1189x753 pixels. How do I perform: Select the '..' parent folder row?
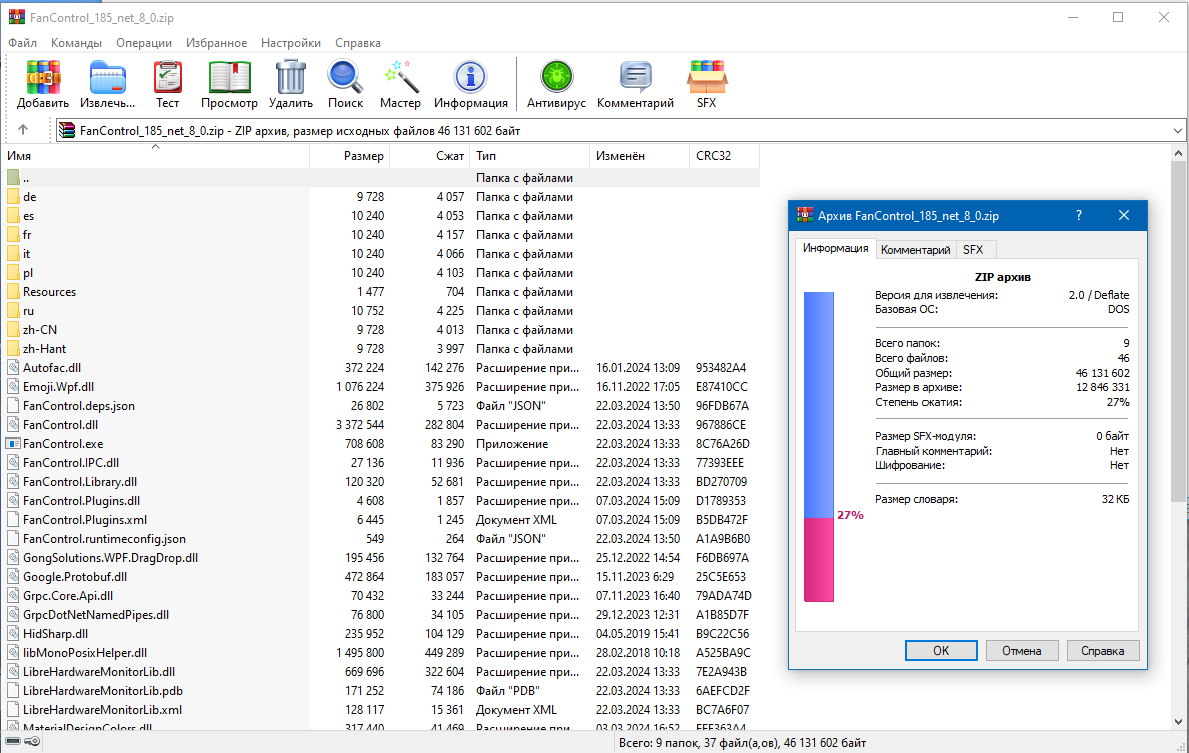pyautogui.click(x=381, y=178)
